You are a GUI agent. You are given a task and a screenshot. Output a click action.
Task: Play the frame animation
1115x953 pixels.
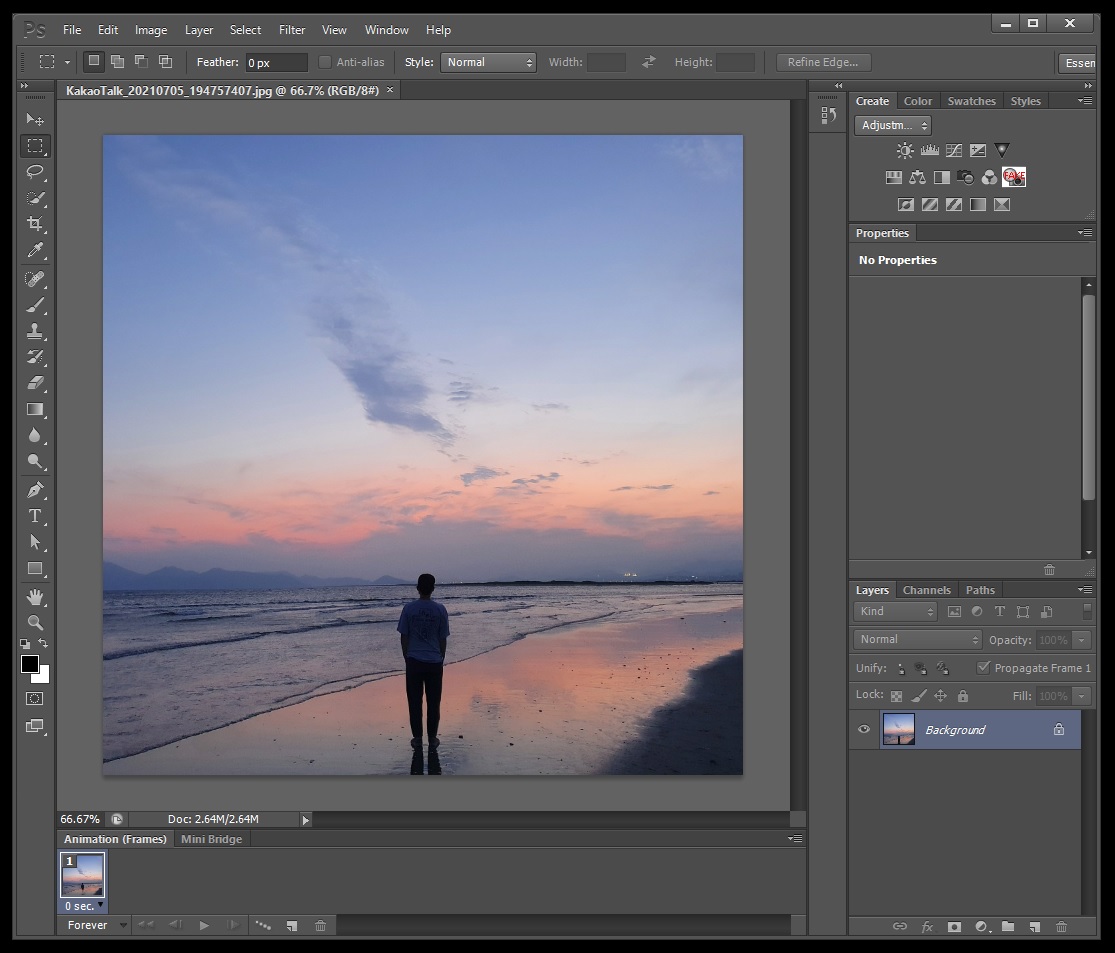pos(204,925)
